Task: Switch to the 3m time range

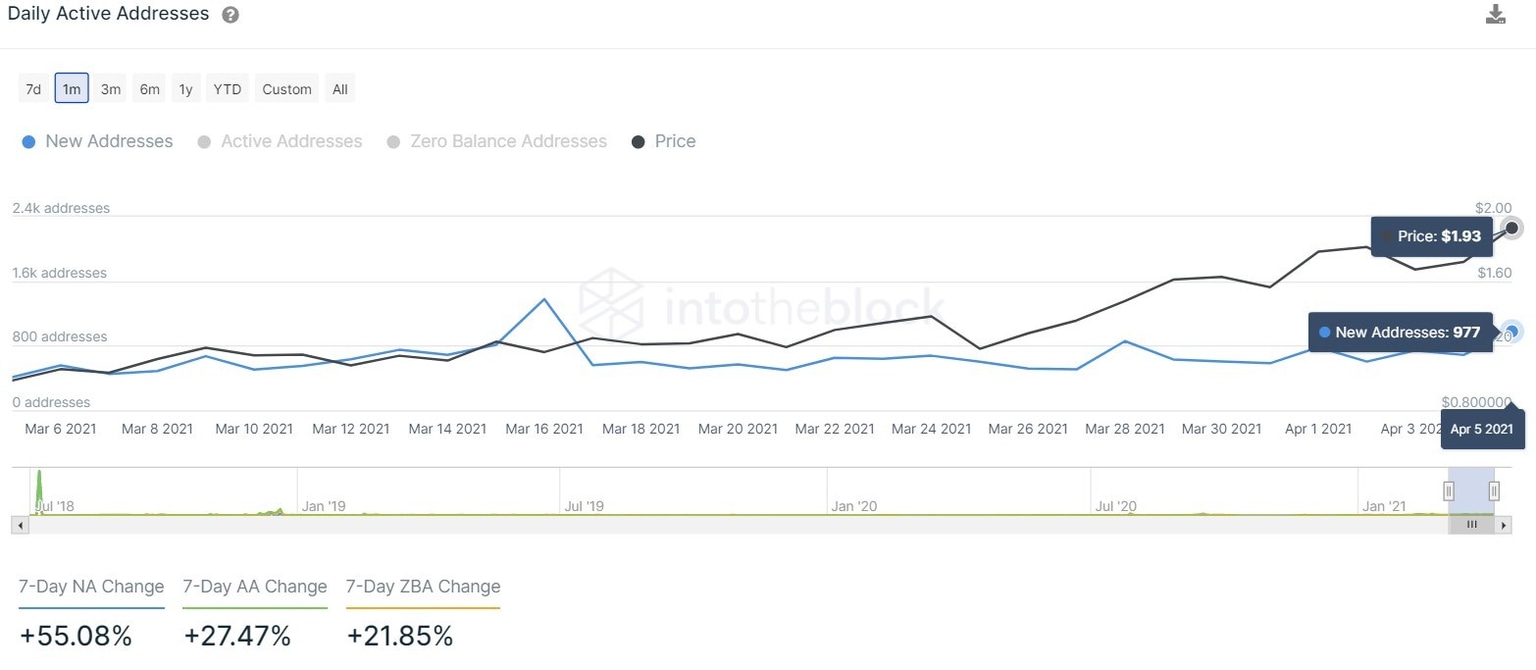Action: pos(110,89)
